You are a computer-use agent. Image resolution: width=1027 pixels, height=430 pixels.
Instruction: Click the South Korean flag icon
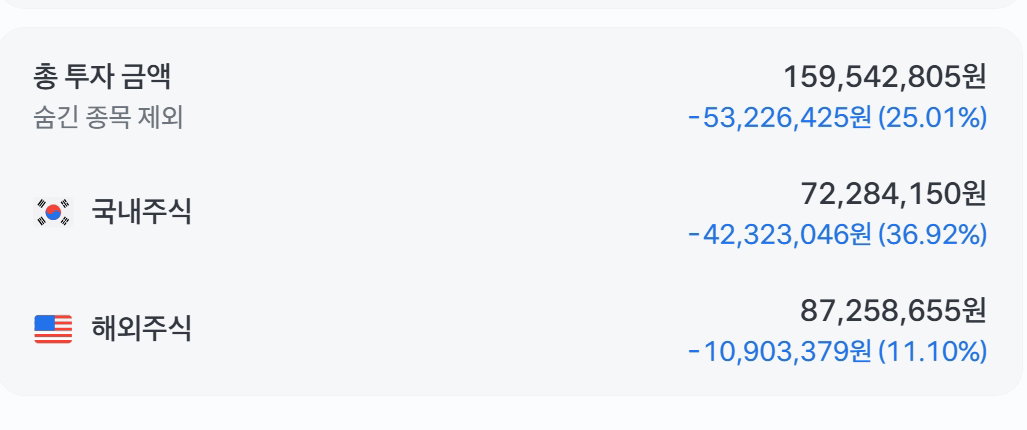pos(53,212)
